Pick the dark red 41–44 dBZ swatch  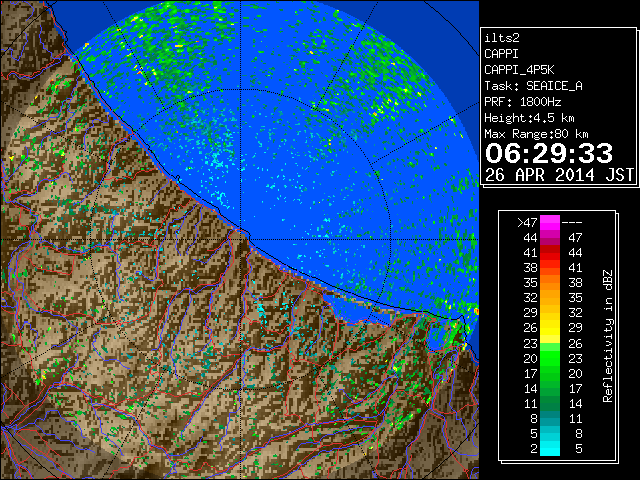tap(550, 253)
